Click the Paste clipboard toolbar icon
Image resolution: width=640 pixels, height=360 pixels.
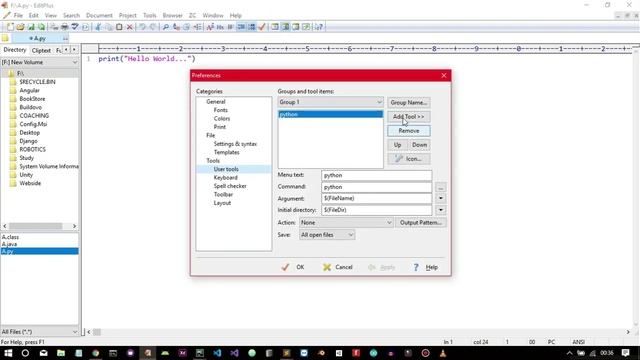coord(119,27)
